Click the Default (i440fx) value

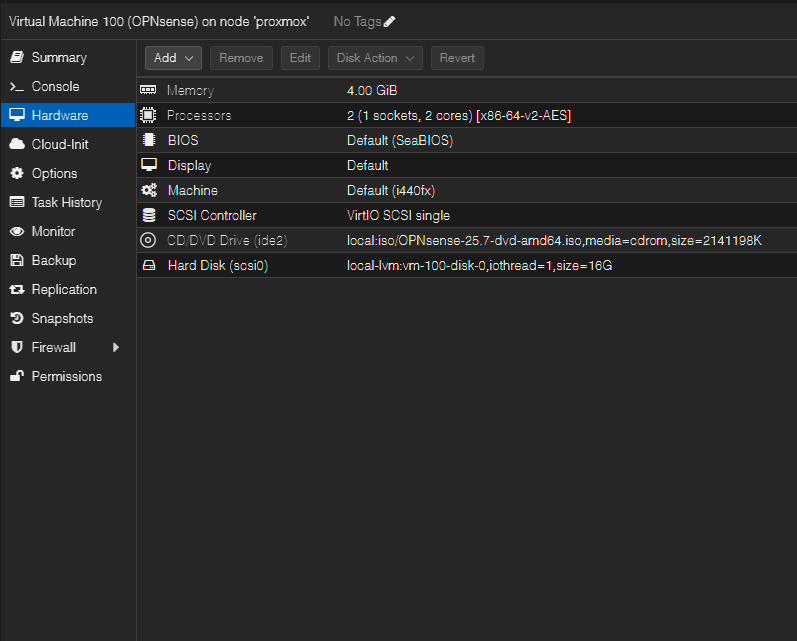tap(391, 191)
